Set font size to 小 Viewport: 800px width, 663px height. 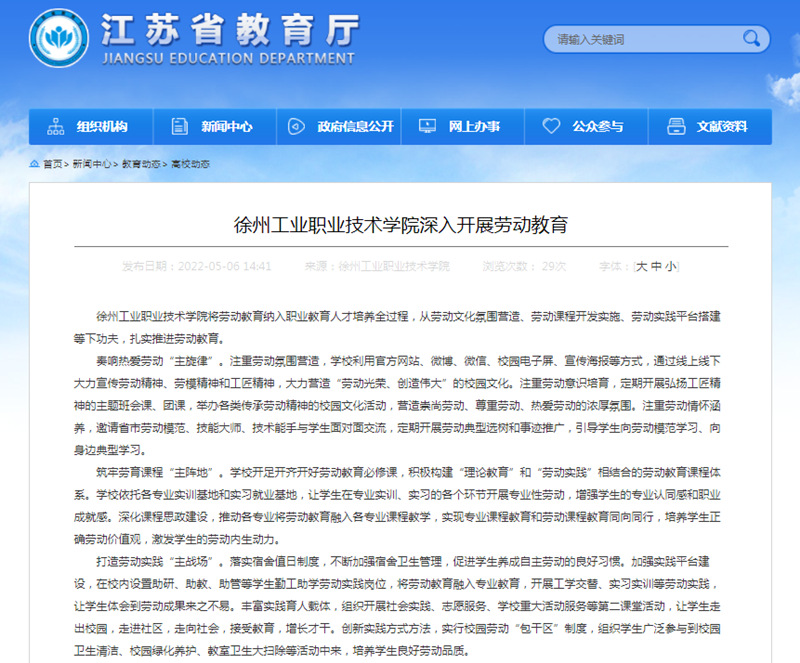(670, 266)
